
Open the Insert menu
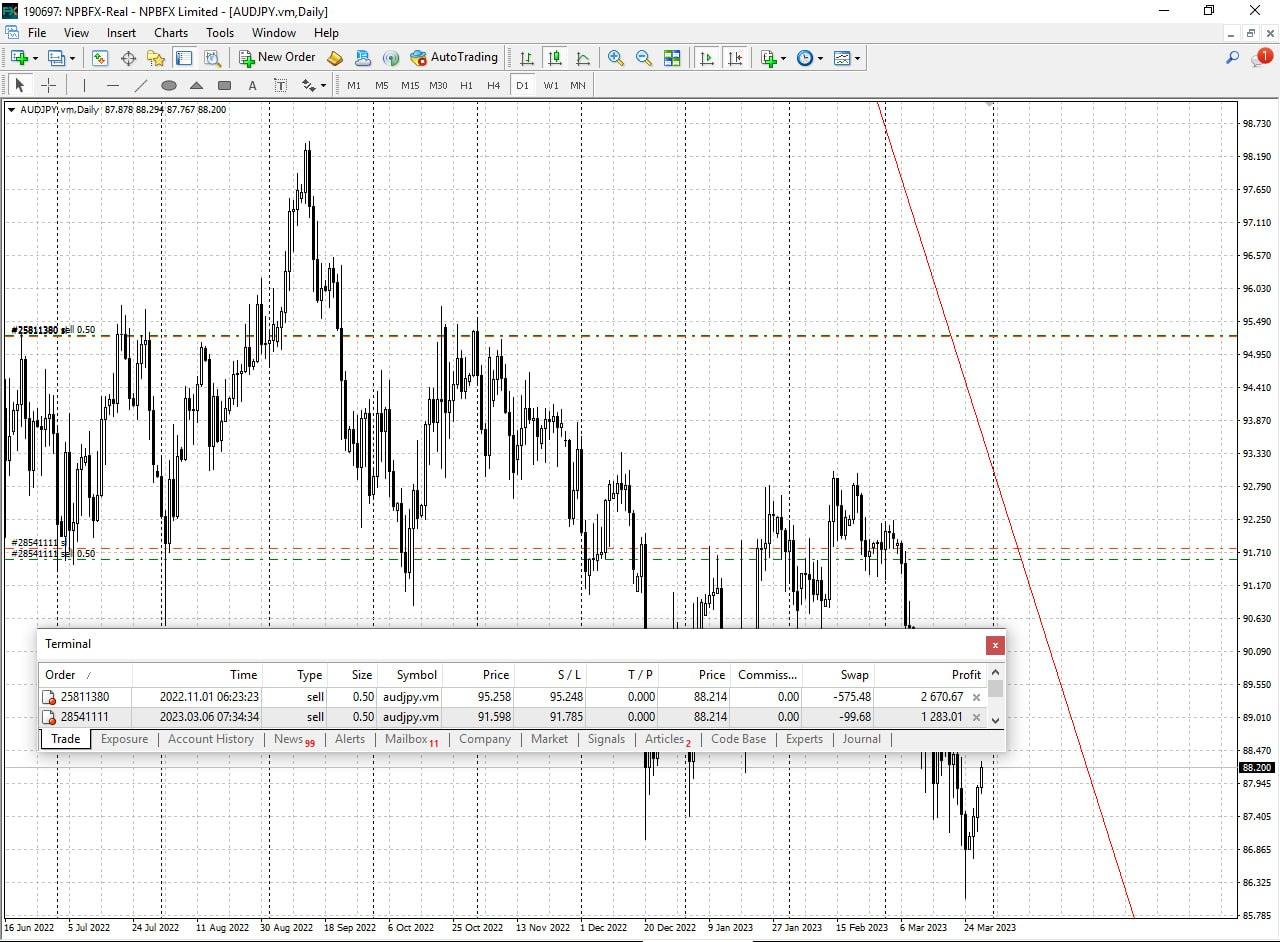point(122,33)
